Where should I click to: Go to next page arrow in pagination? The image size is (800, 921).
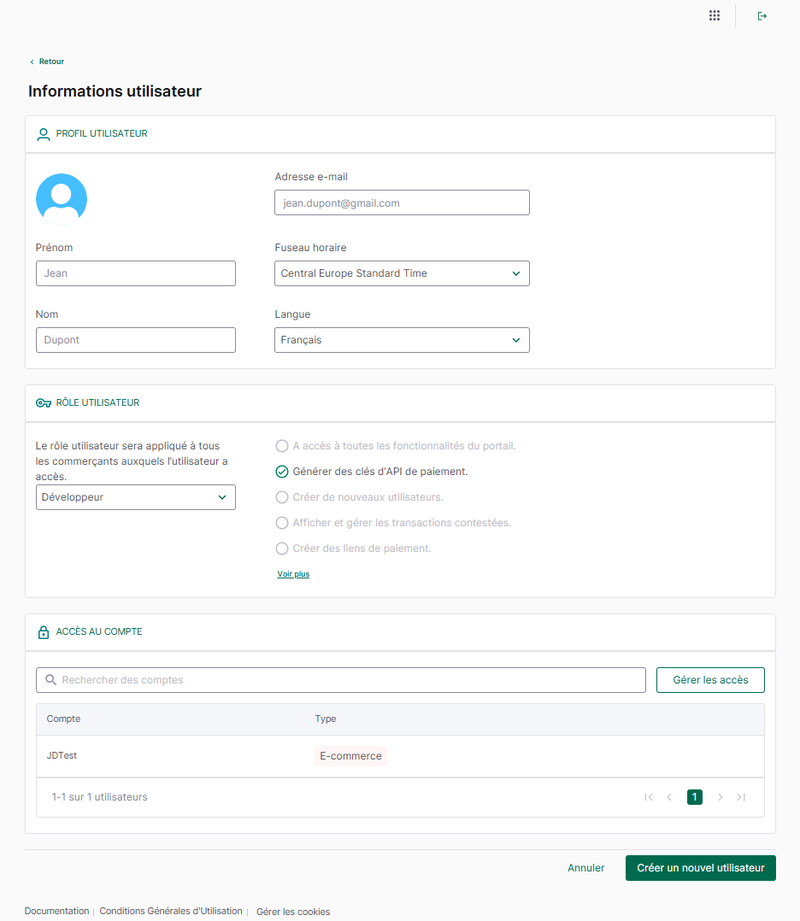(x=719, y=797)
